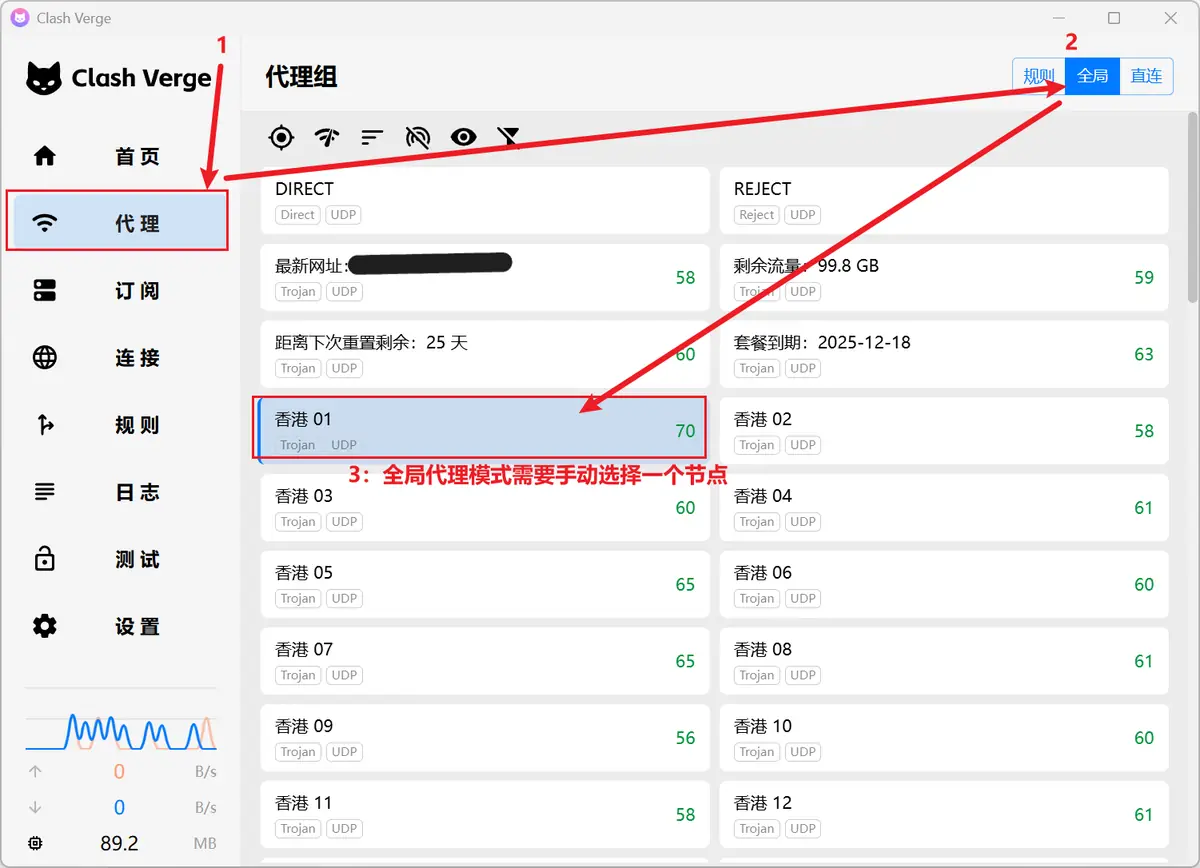
Task: Click the server icon beside 订阅
Action: point(45,291)
